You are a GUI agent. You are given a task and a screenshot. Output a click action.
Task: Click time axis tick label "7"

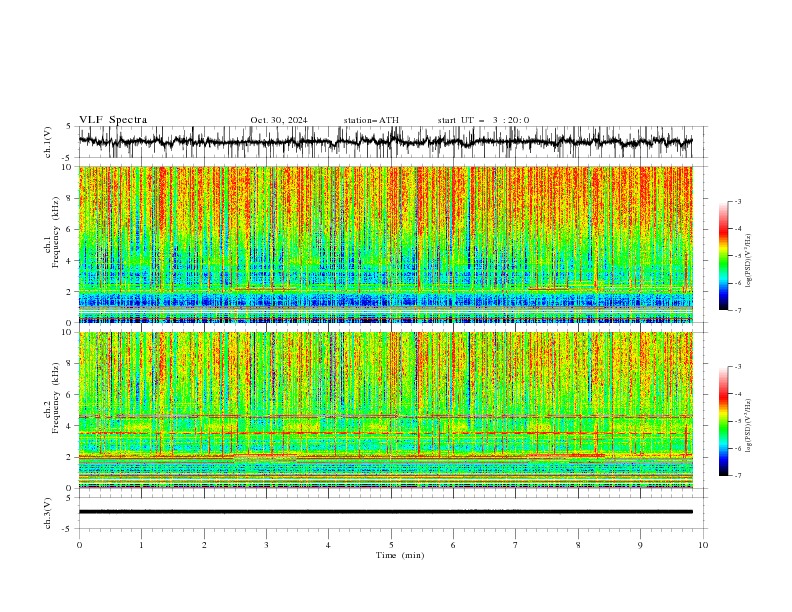coord(516,545)
